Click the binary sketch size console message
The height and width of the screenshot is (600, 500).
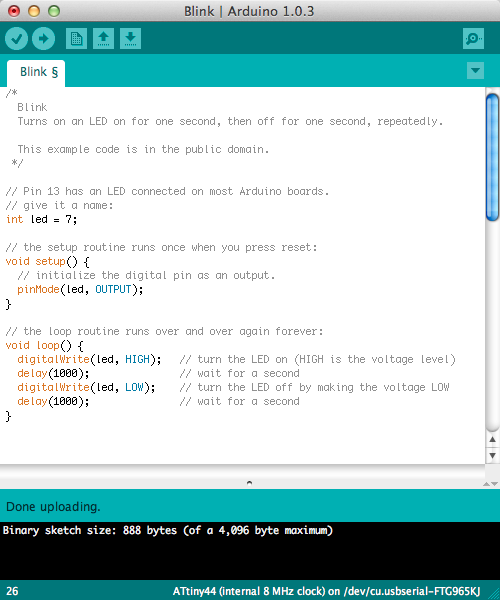click(x=168, y=531)
